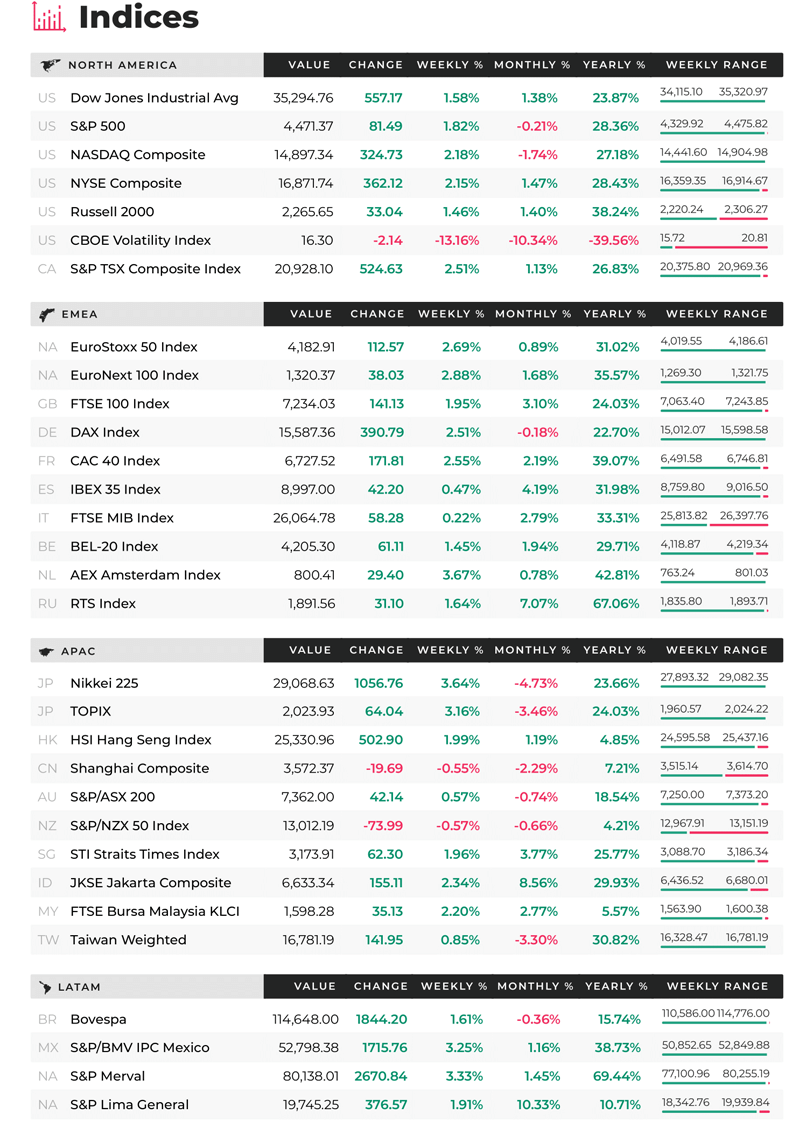Click DAX Index weekly range bar
The height and width of the screenshot is (1142, 806).
(x=714, y=439)
